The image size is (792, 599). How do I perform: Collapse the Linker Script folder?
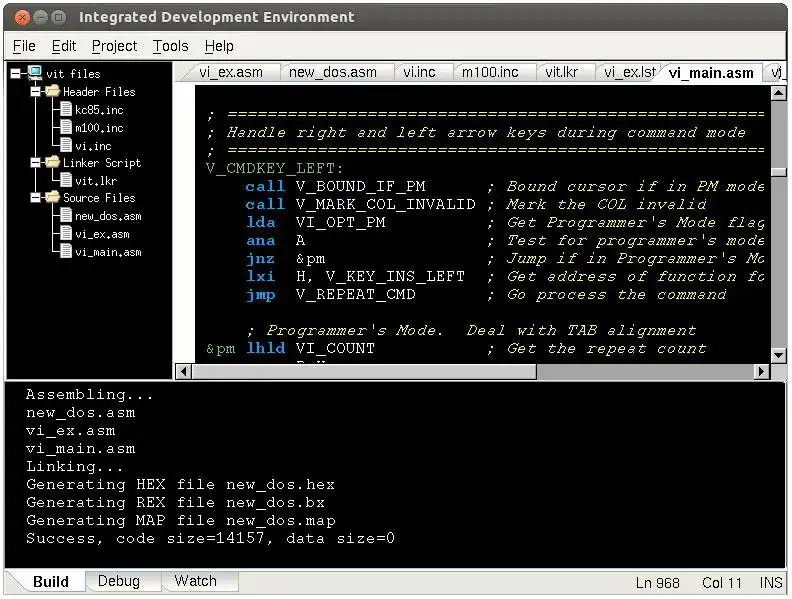[x=35, y=163]
